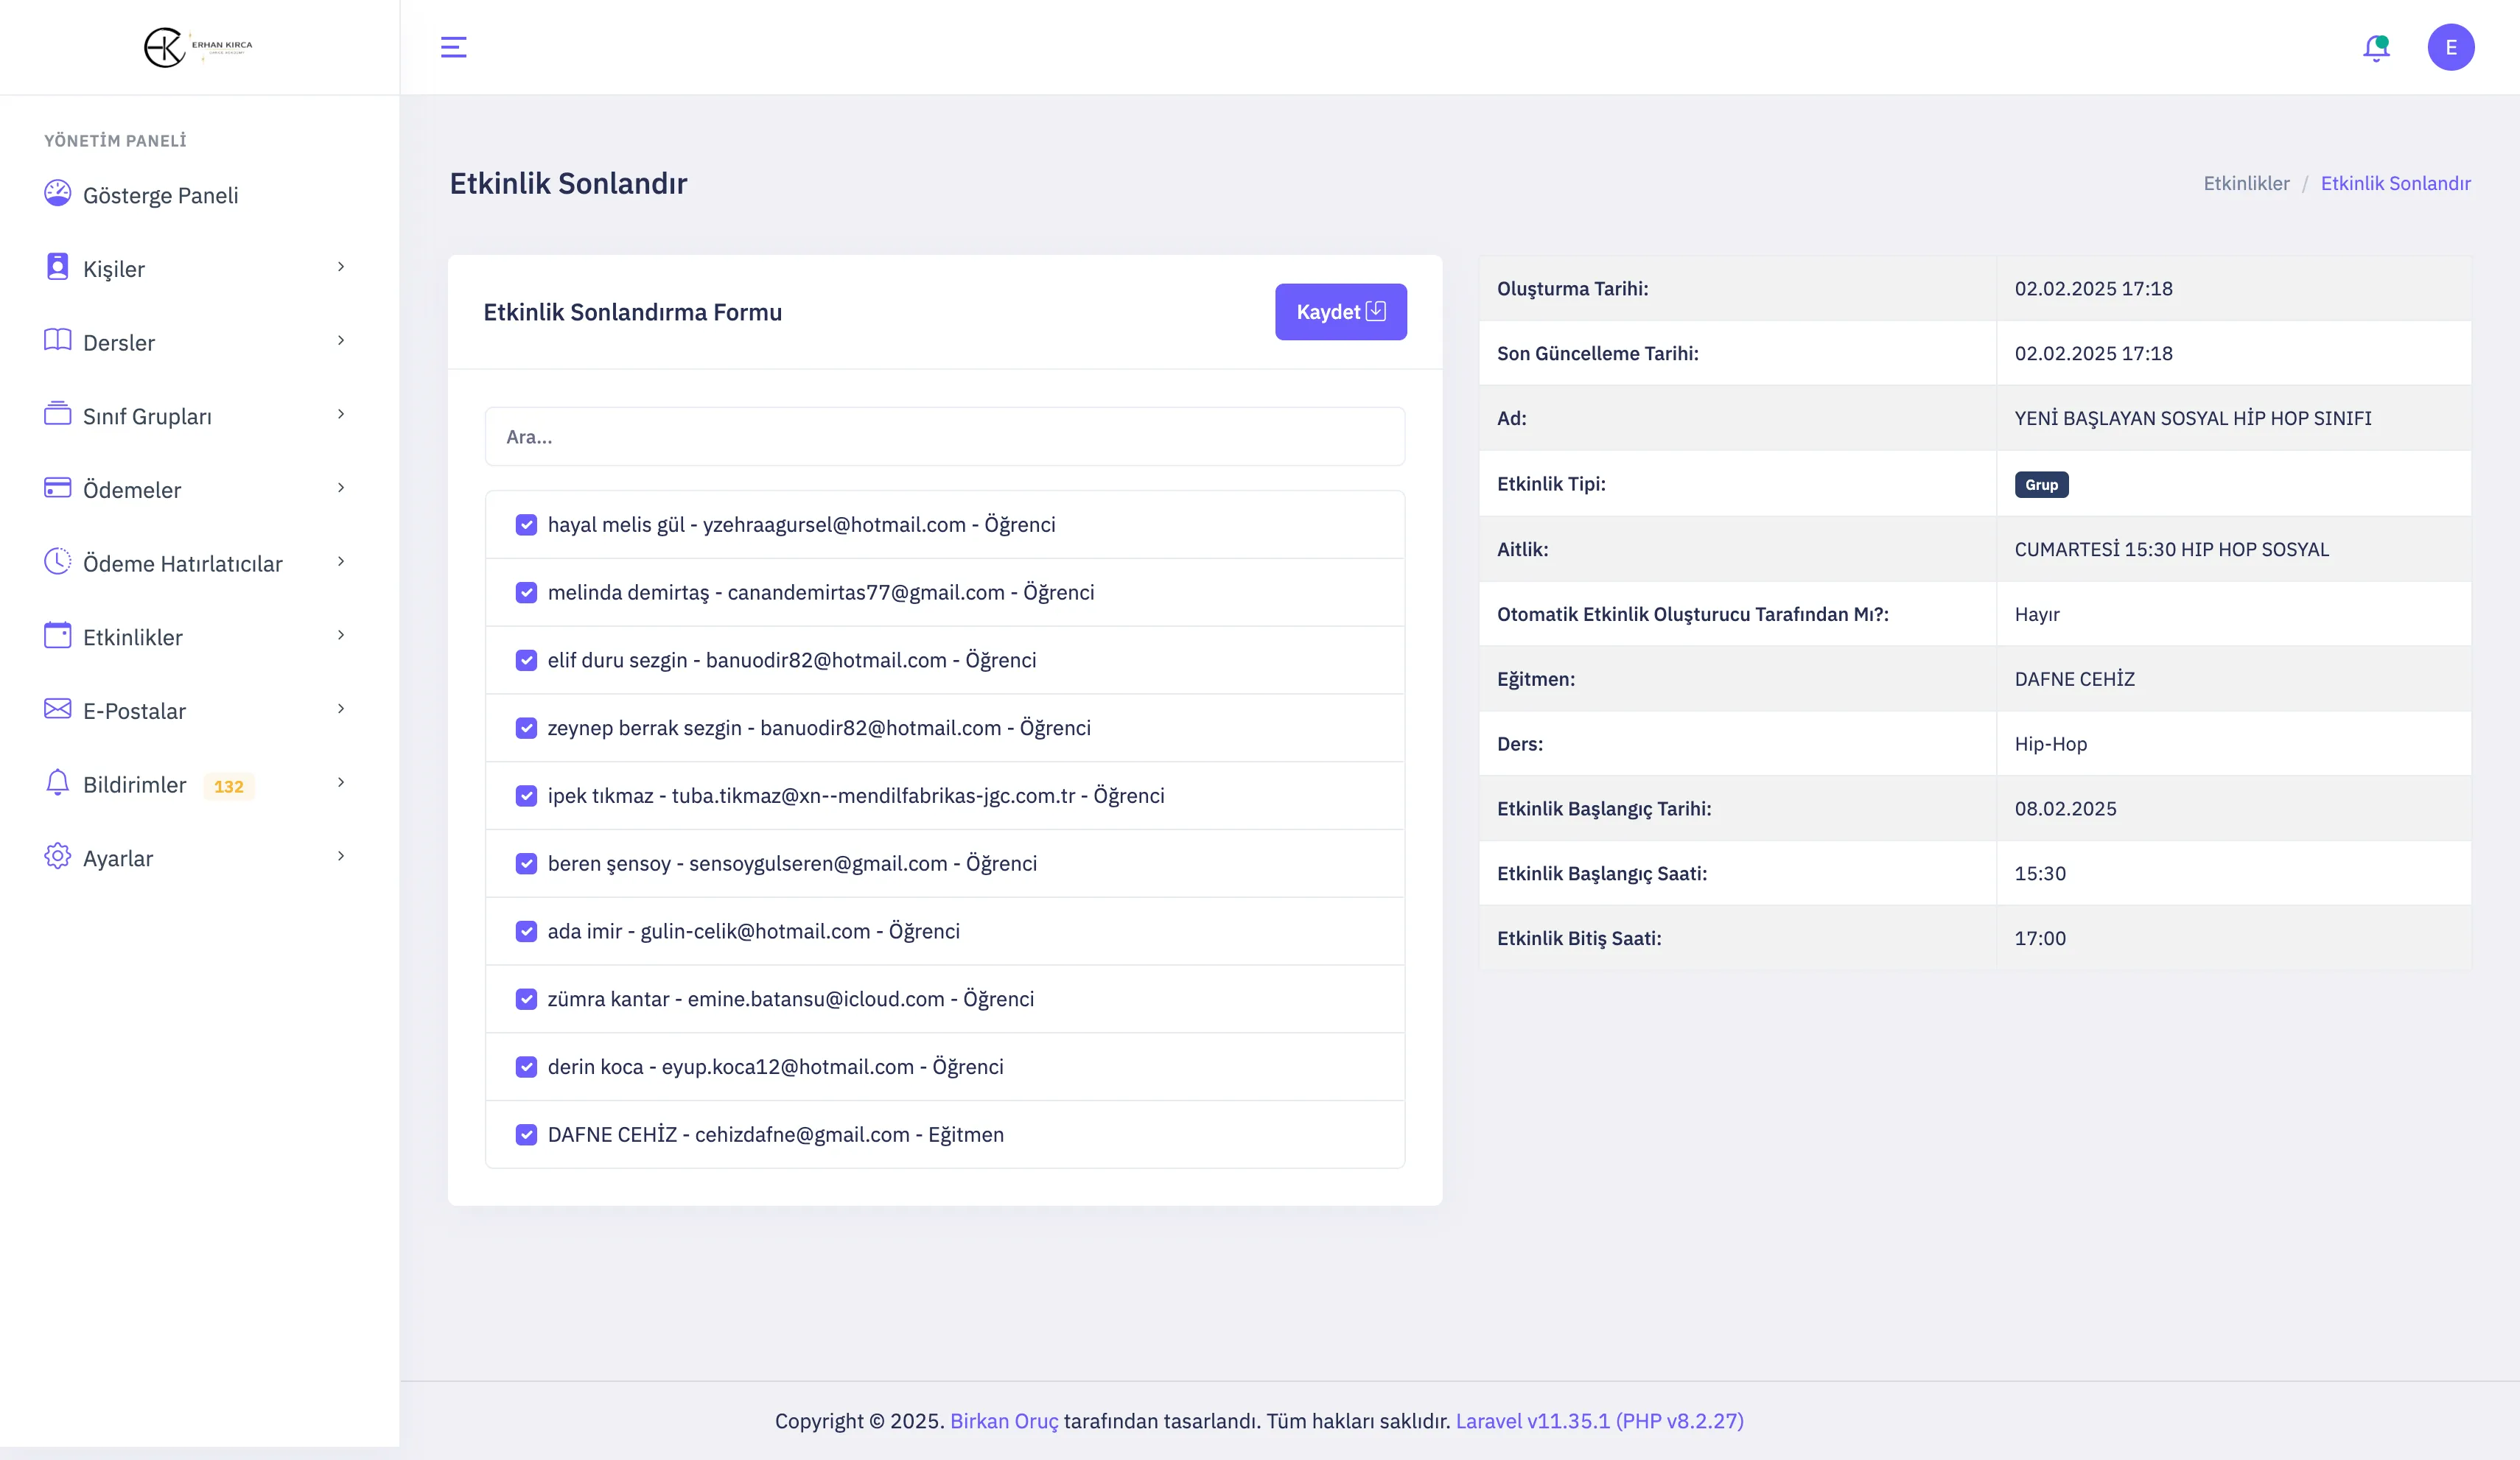Click the Gösterge Paneli dashboard icon
2520x1460 pixels.
tap(57, 194)
